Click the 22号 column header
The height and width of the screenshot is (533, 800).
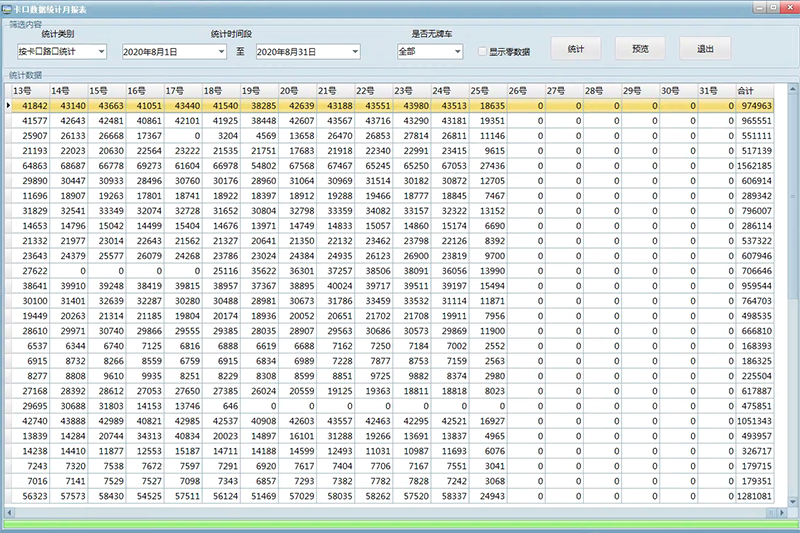point(372,90)
